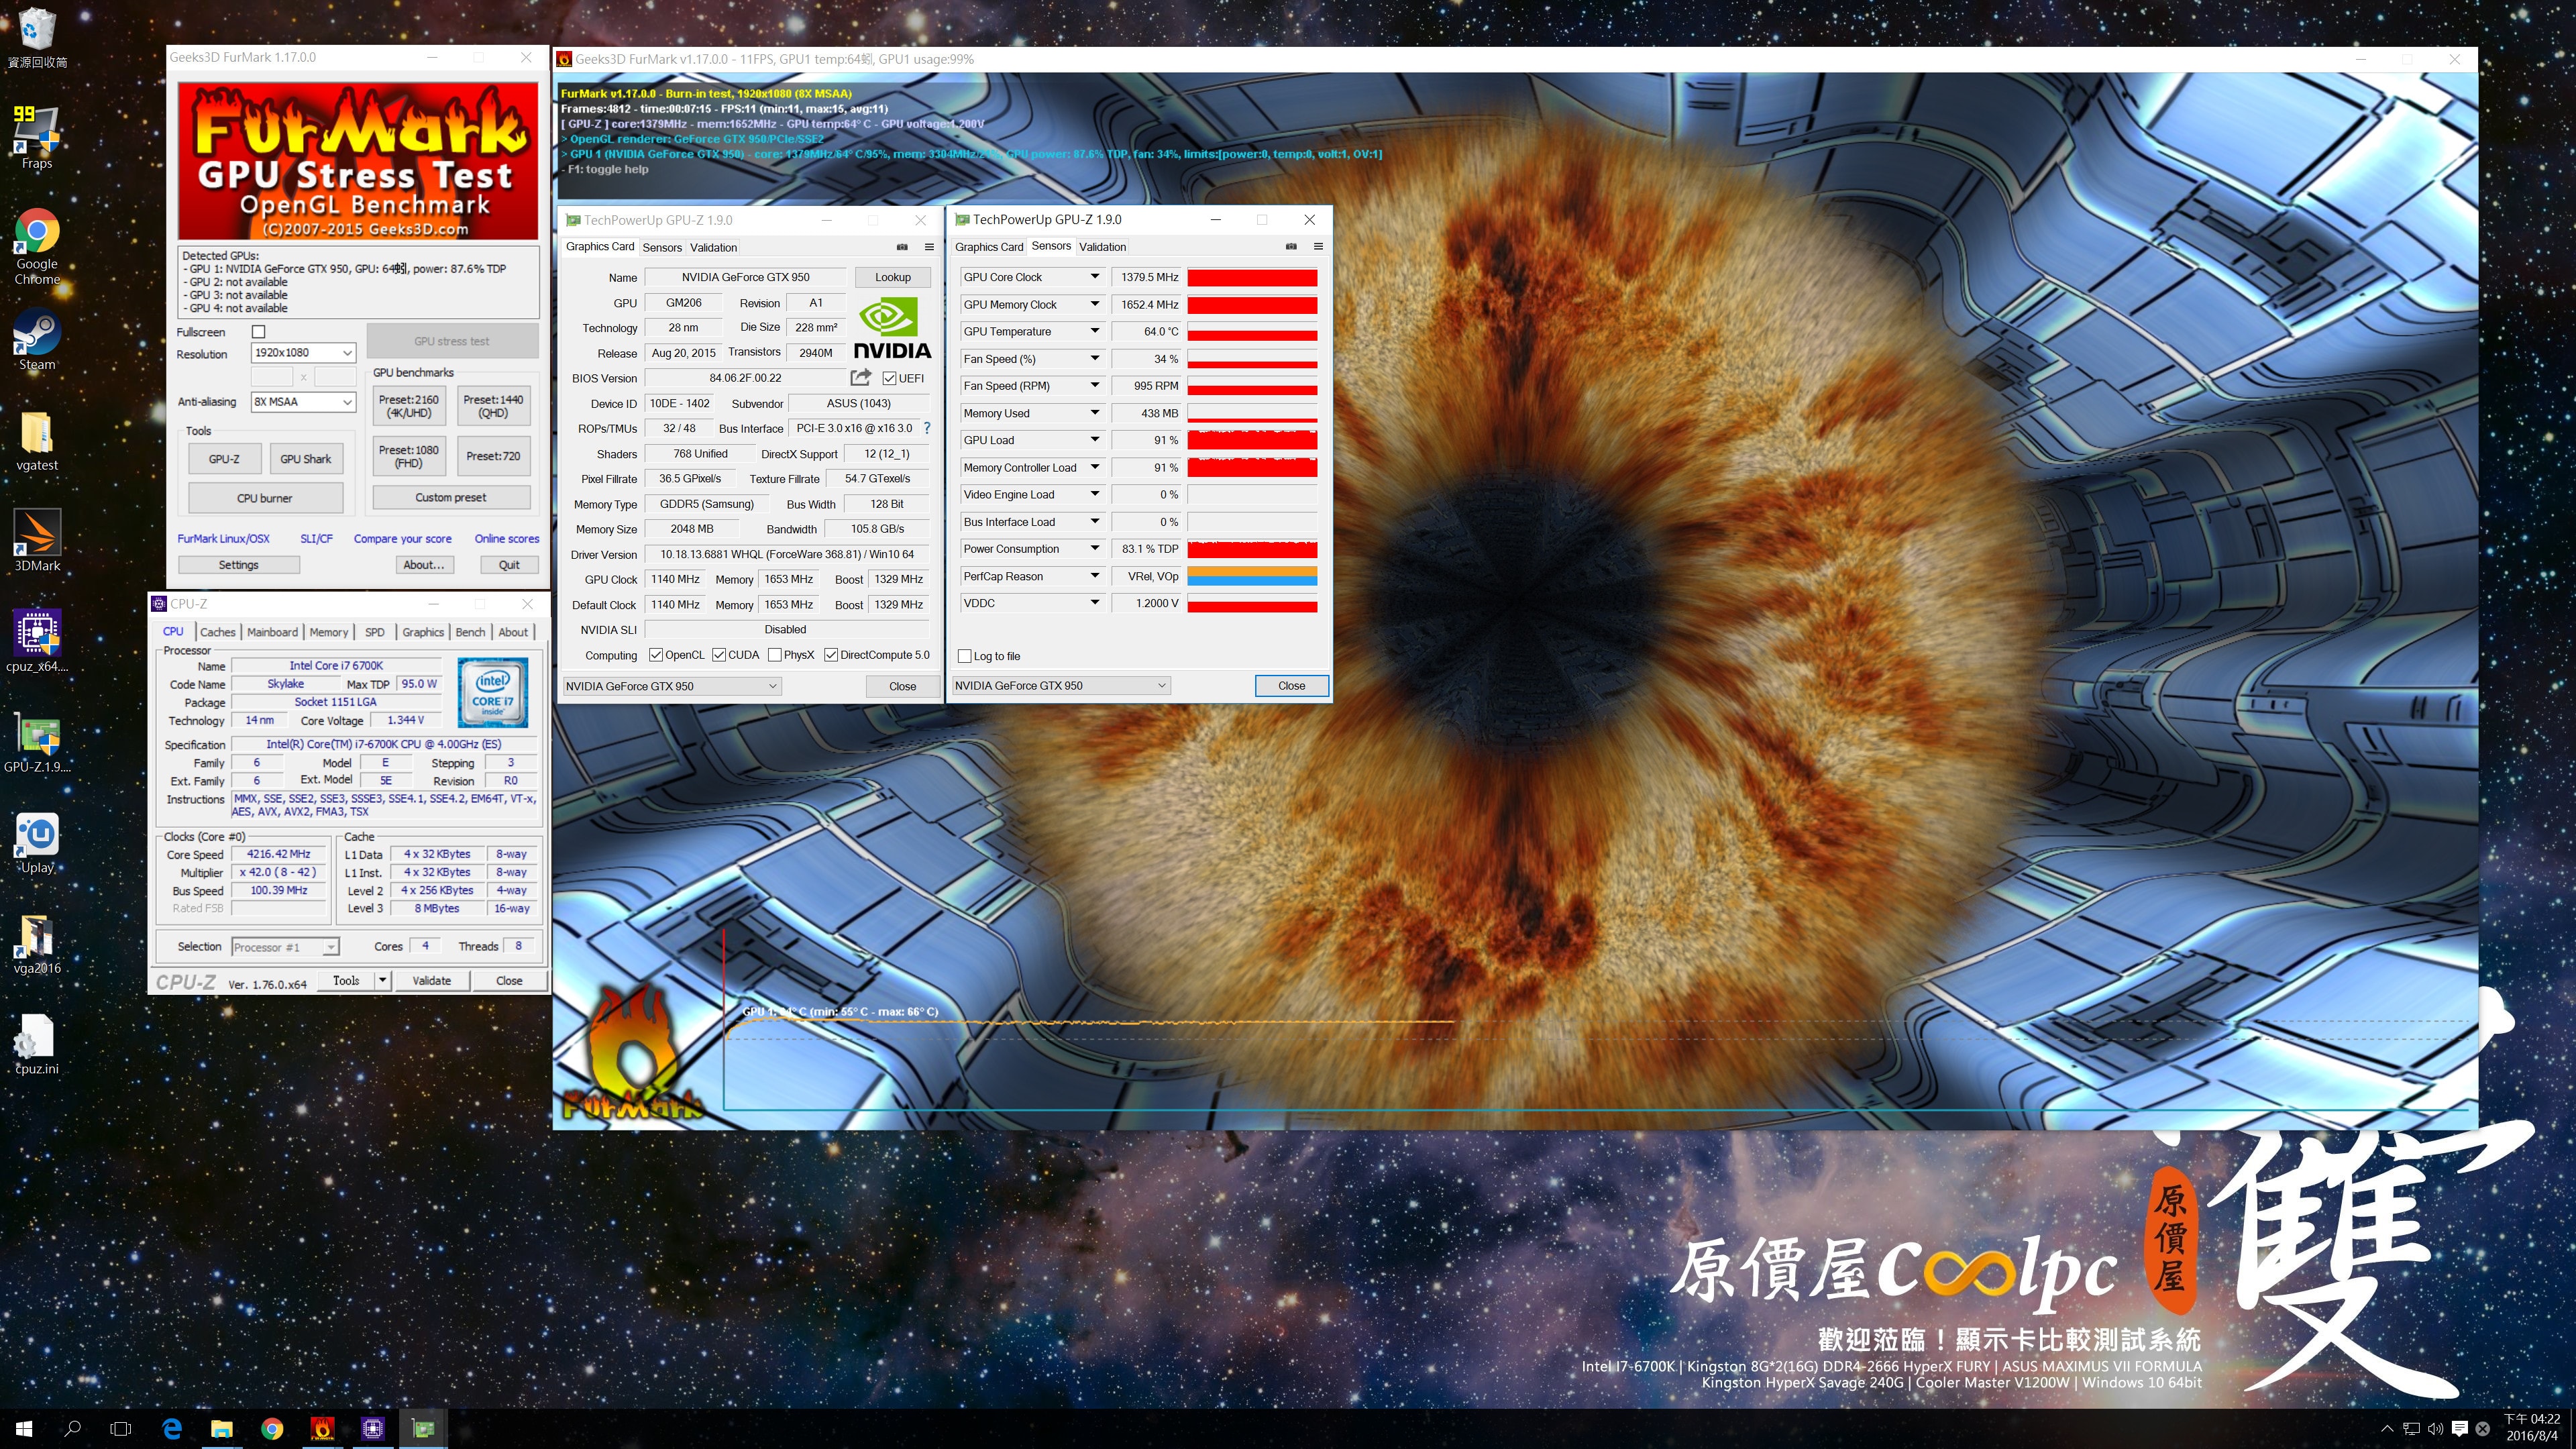
Task: Open the taskbar search icon
Action: [x=72, y=1429]
